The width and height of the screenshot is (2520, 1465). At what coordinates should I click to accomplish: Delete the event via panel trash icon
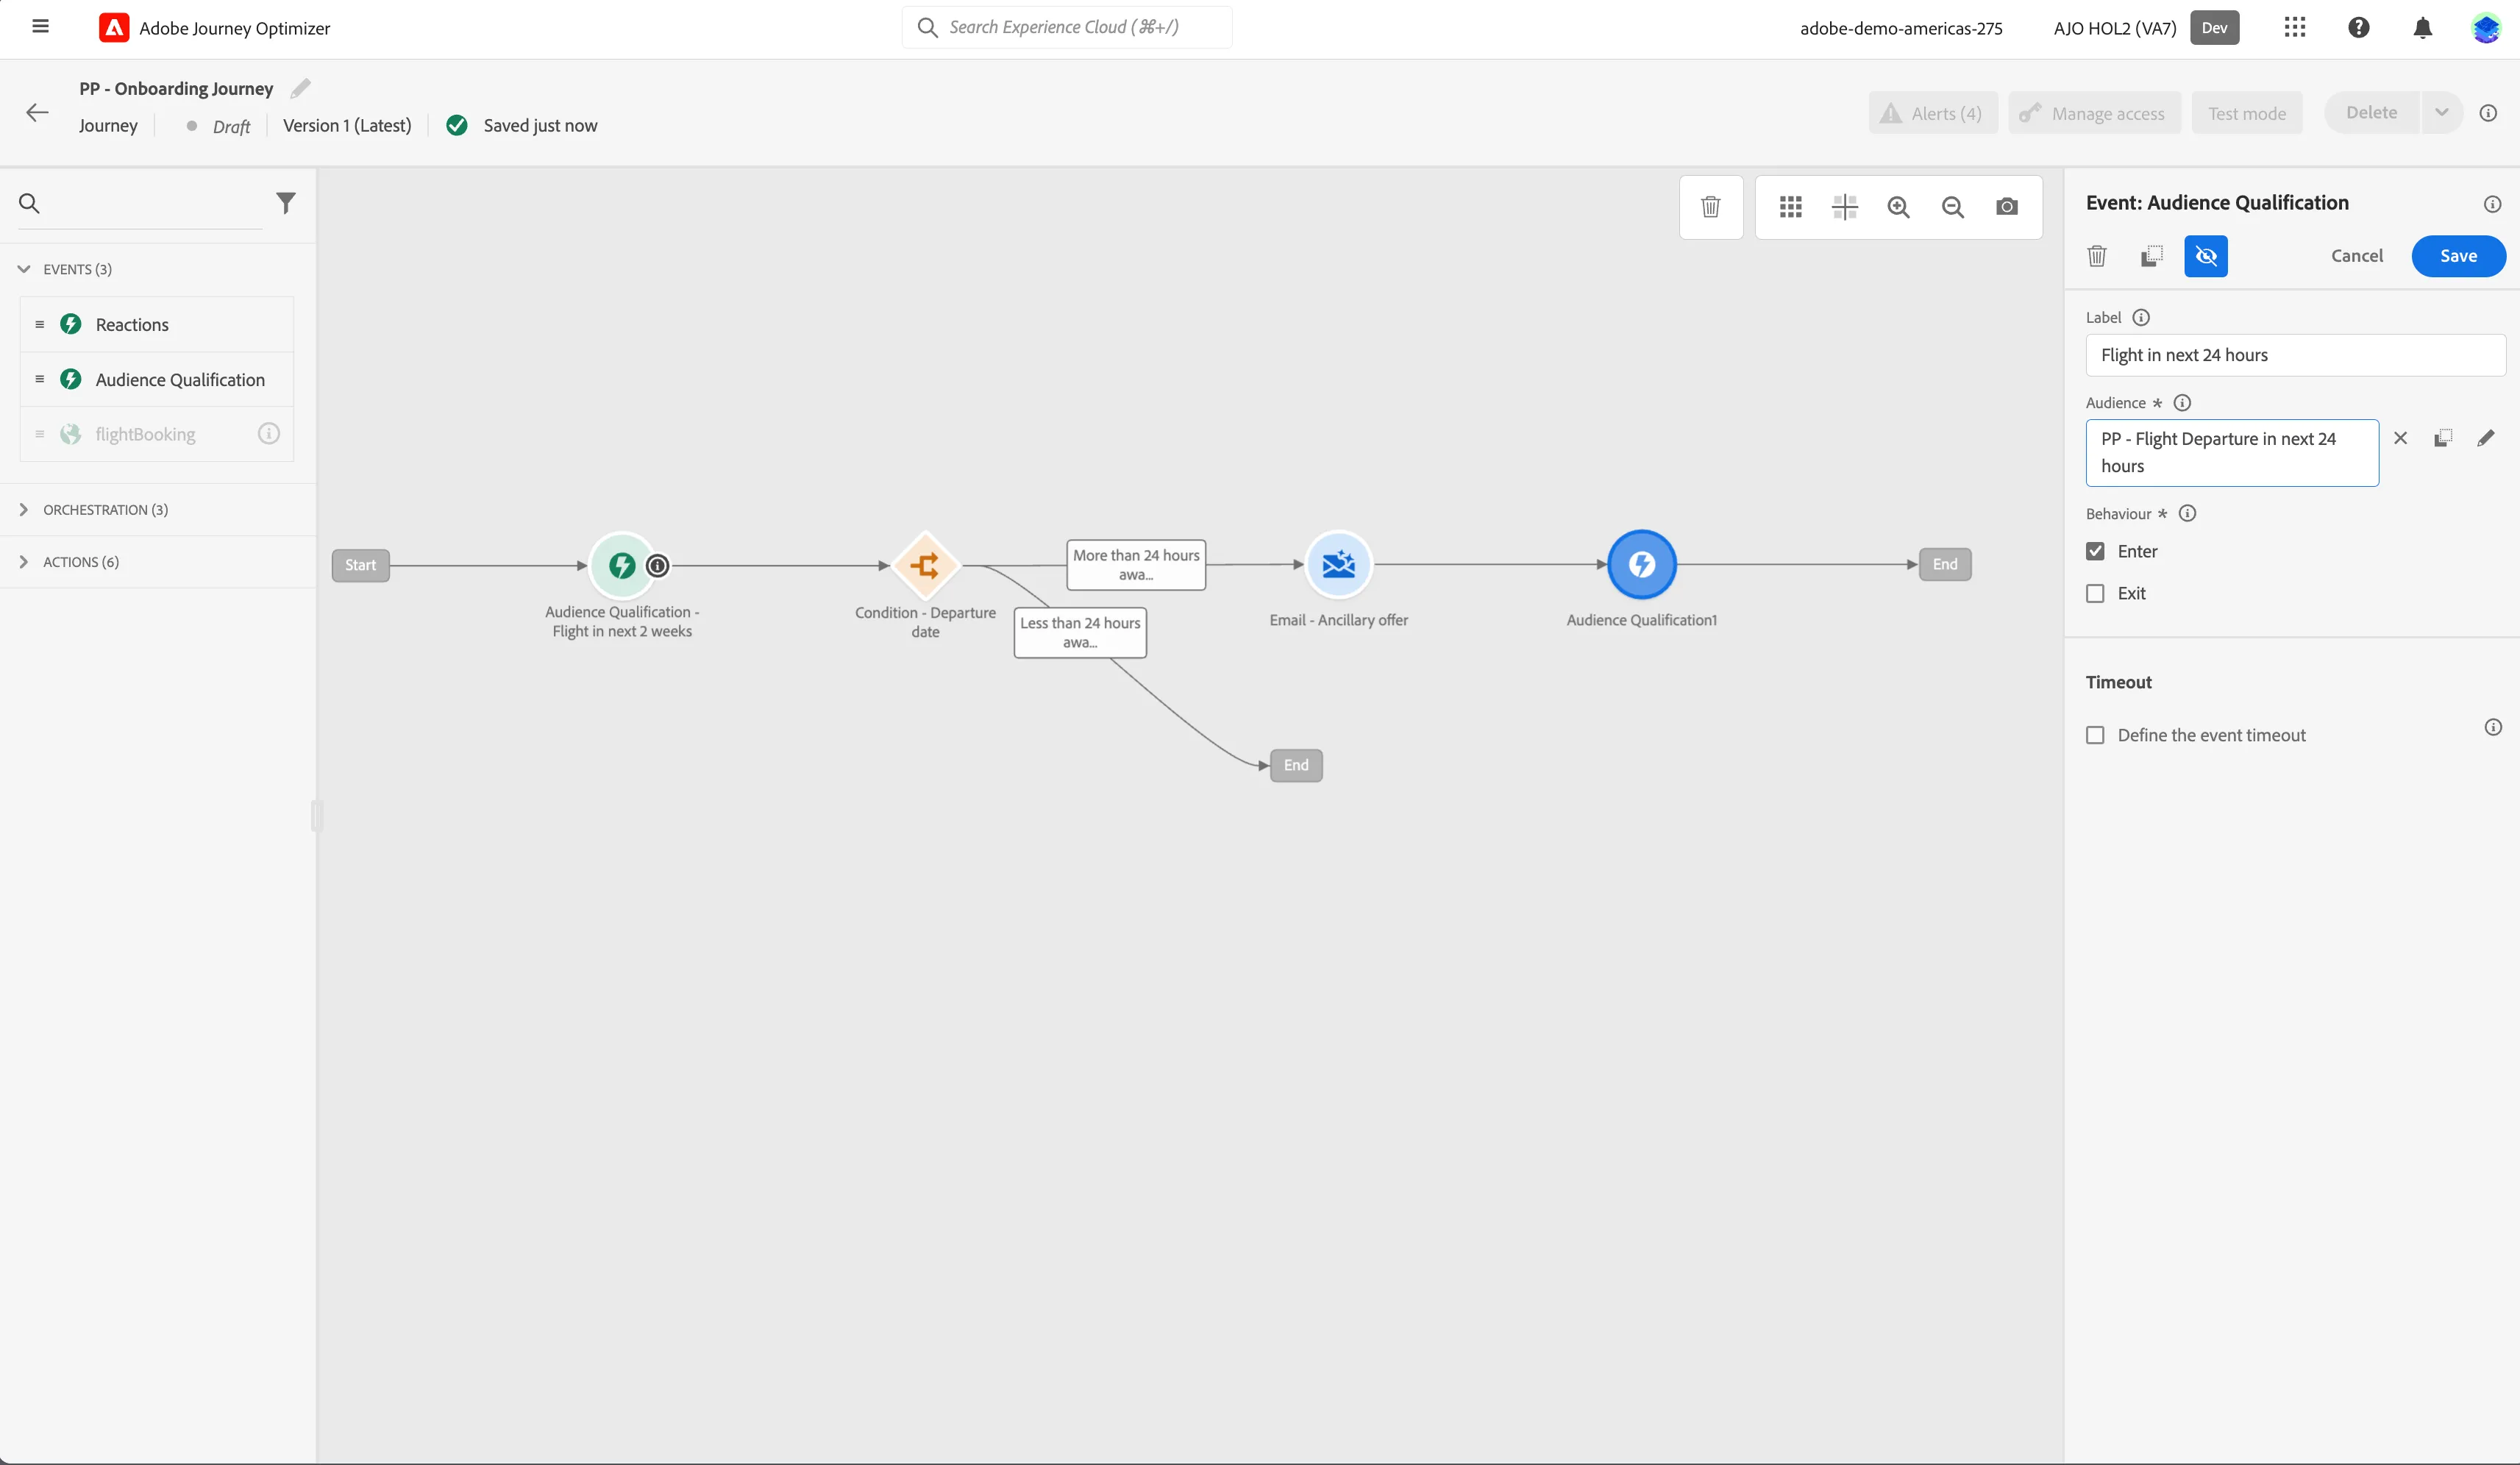2098,256
